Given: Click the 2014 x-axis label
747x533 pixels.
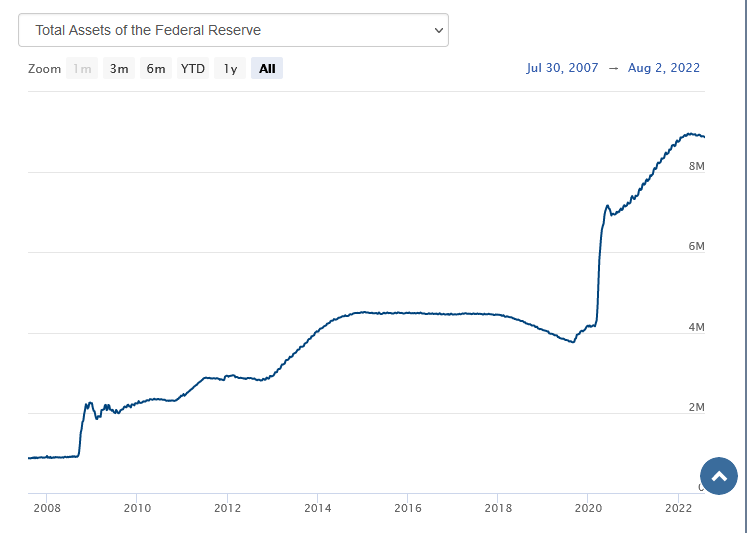Looking at the screenshot, I should pos(318,508).
